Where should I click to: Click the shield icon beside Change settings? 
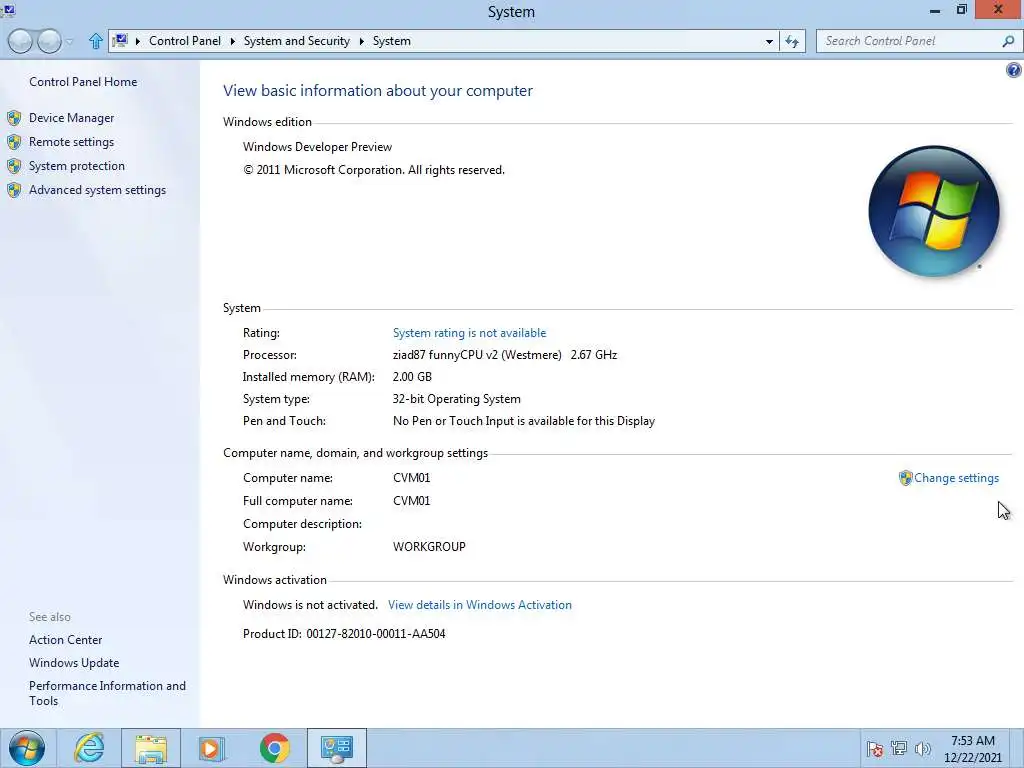point(905,478)
